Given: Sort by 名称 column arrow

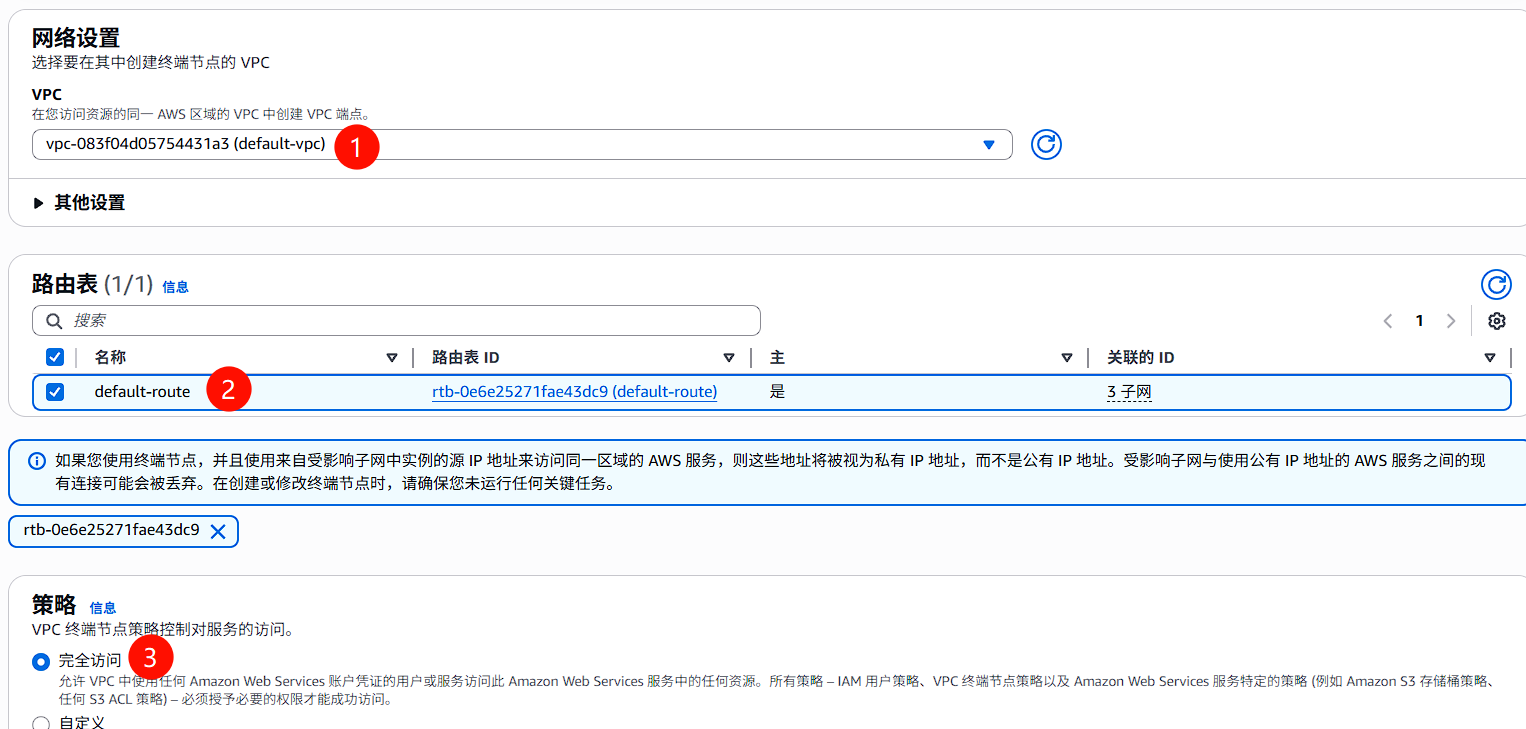Looking at the screenshot, I should [392, 358].
